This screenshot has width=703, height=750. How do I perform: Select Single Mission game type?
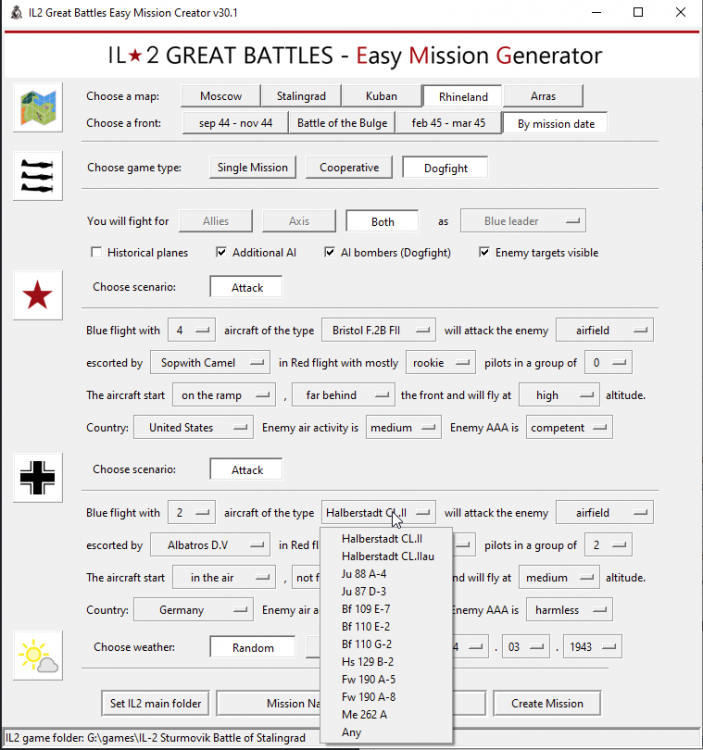tap(253, 167)
